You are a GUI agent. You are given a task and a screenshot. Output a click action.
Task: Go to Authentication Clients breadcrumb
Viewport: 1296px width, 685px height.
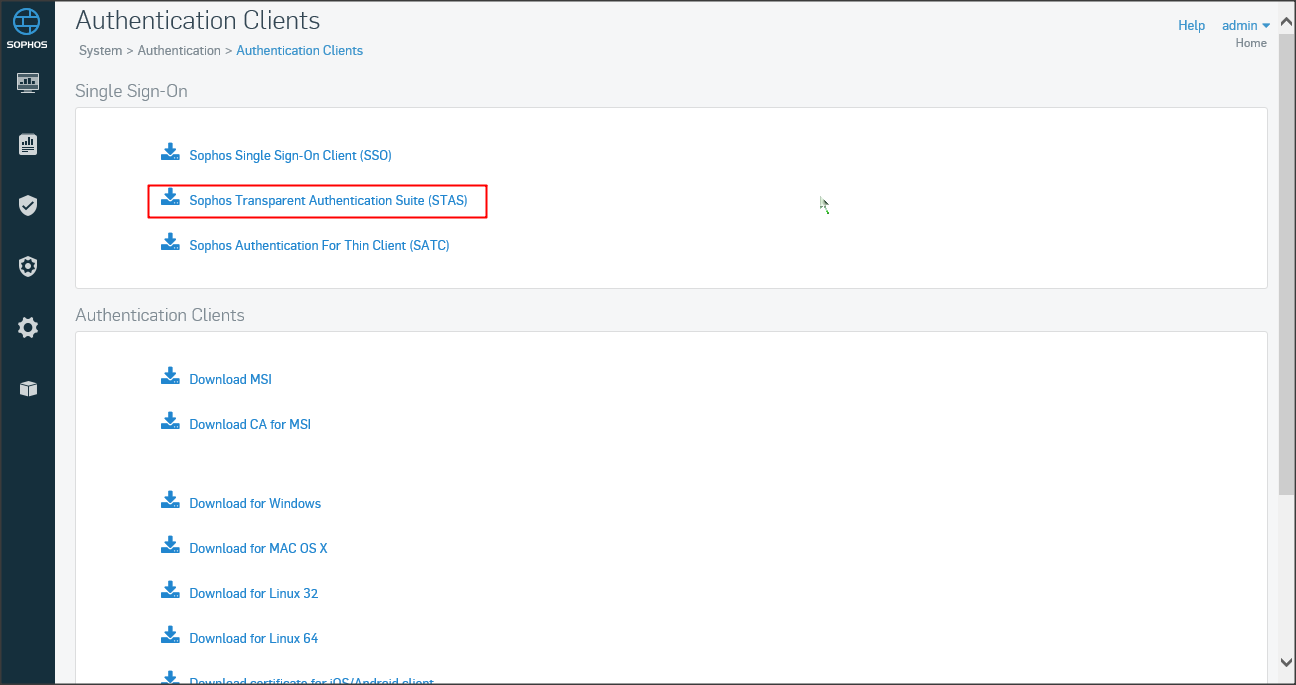click(x=299, y=50)
